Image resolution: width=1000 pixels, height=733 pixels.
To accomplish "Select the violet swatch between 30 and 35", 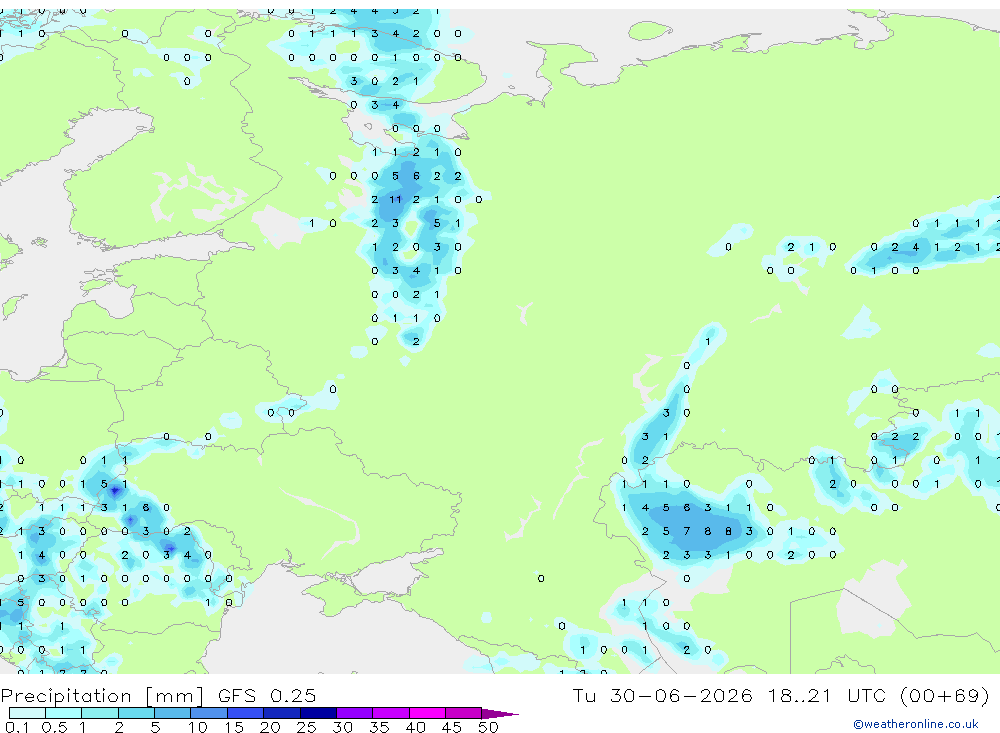I will (355, 713).
